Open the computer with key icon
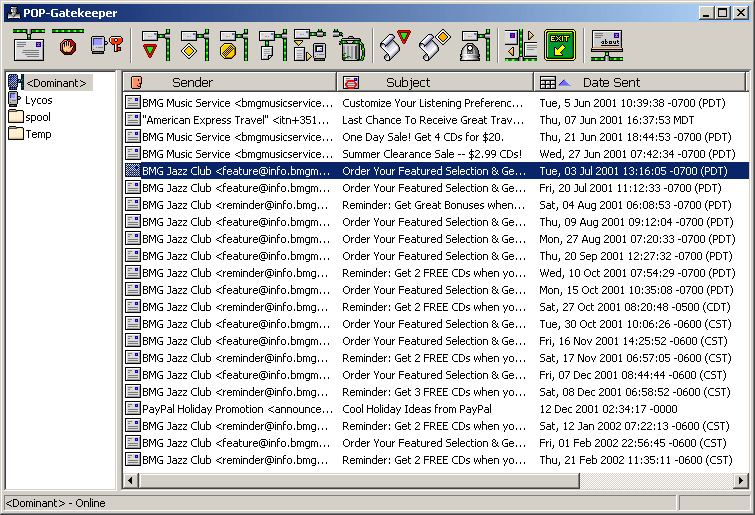Image resolution: width=755 pixels, height=515 pixels. pos(106,45)
